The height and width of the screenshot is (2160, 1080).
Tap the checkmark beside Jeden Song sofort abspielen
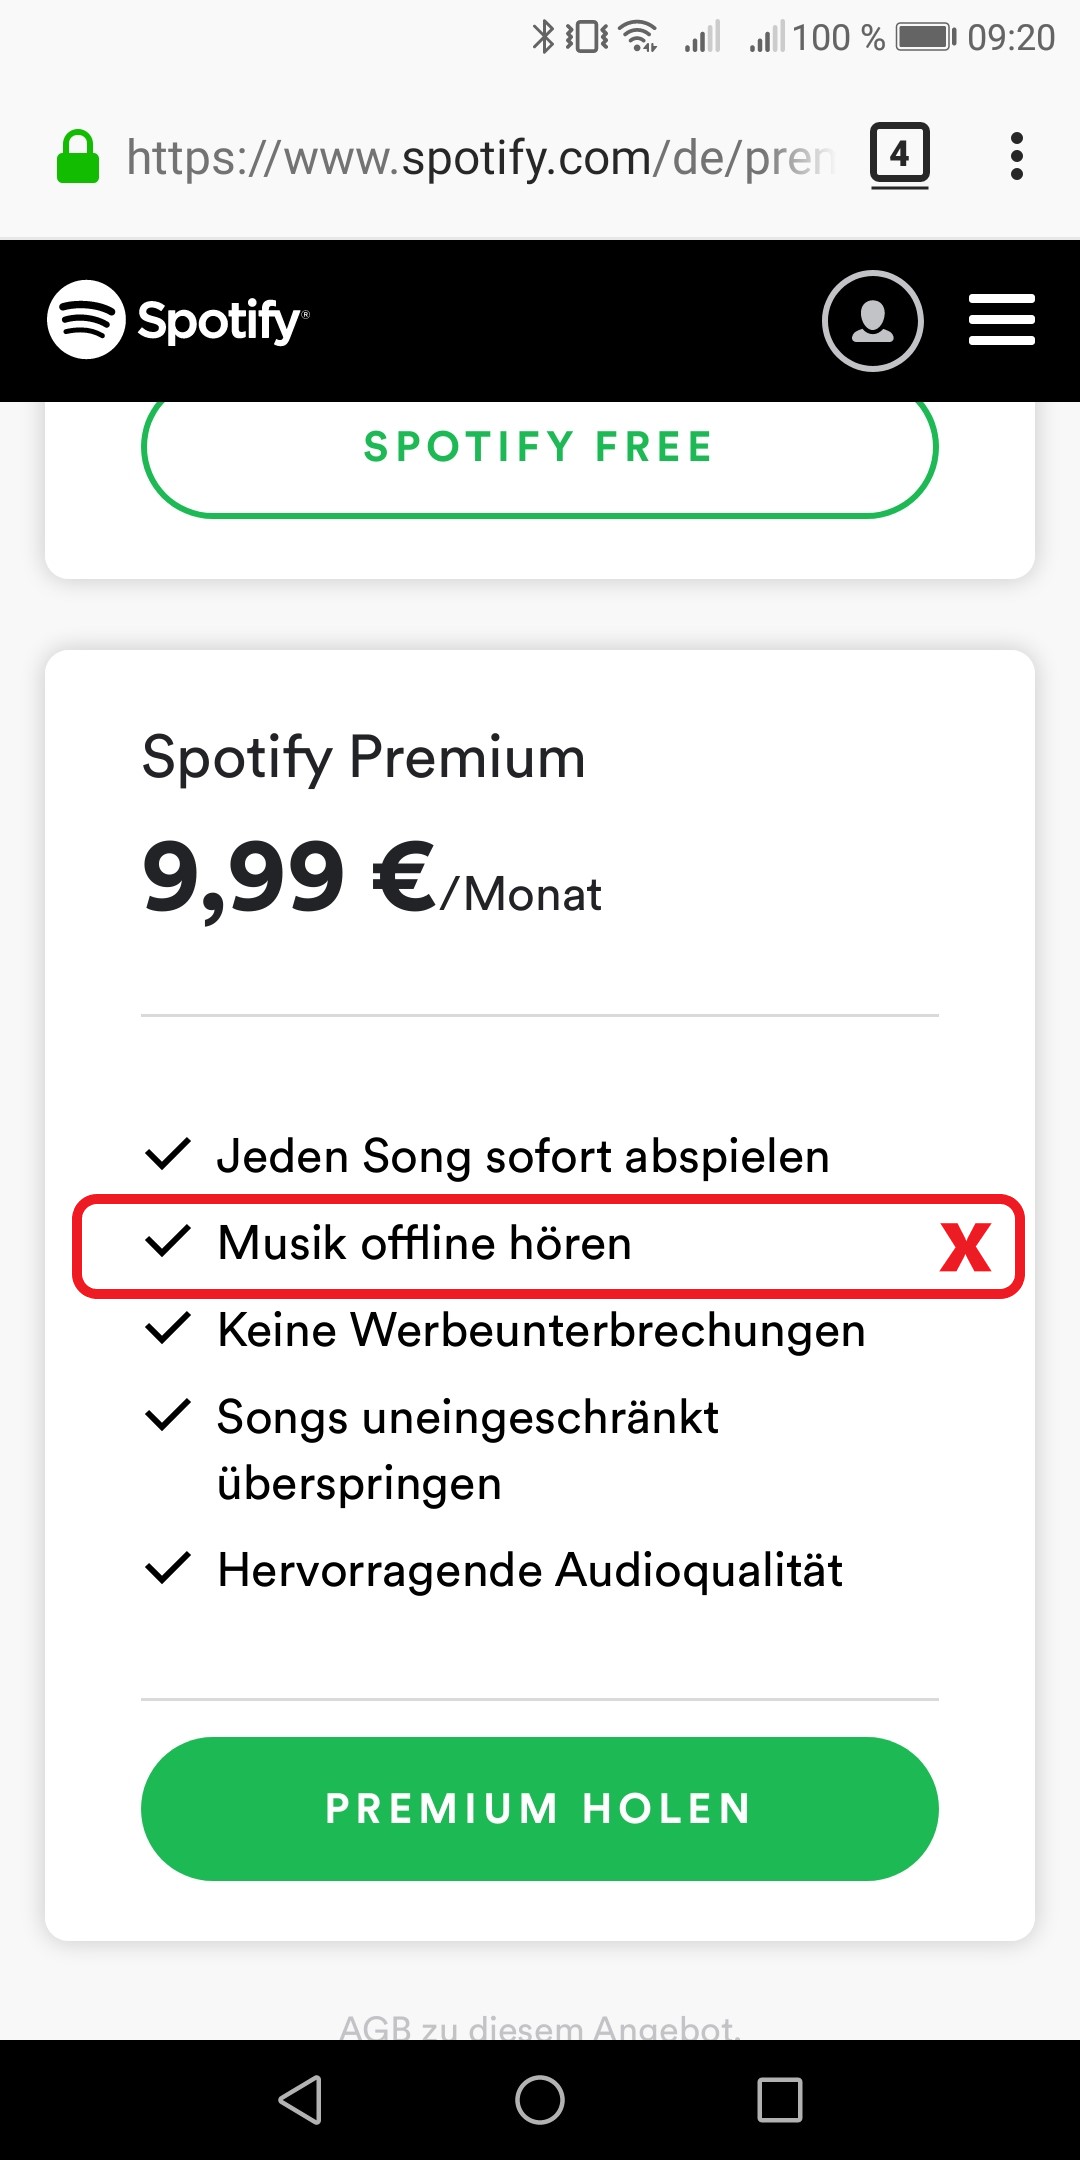(x=168, y=1154)
